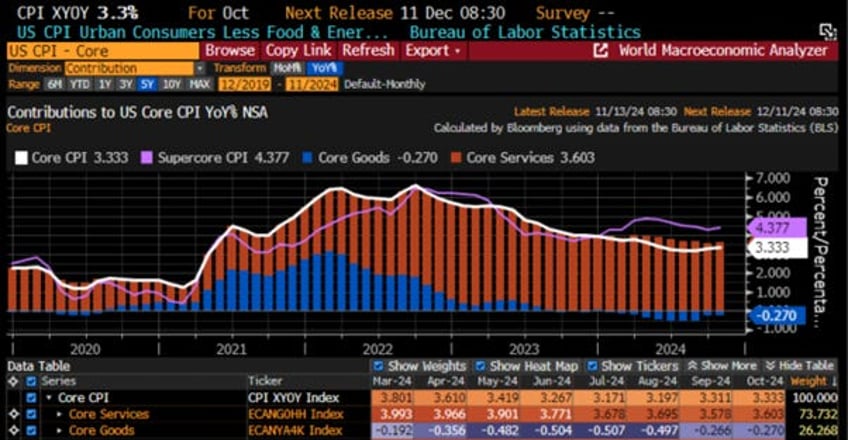Click the diamond icon in the Data Table header

pos(14,382)
